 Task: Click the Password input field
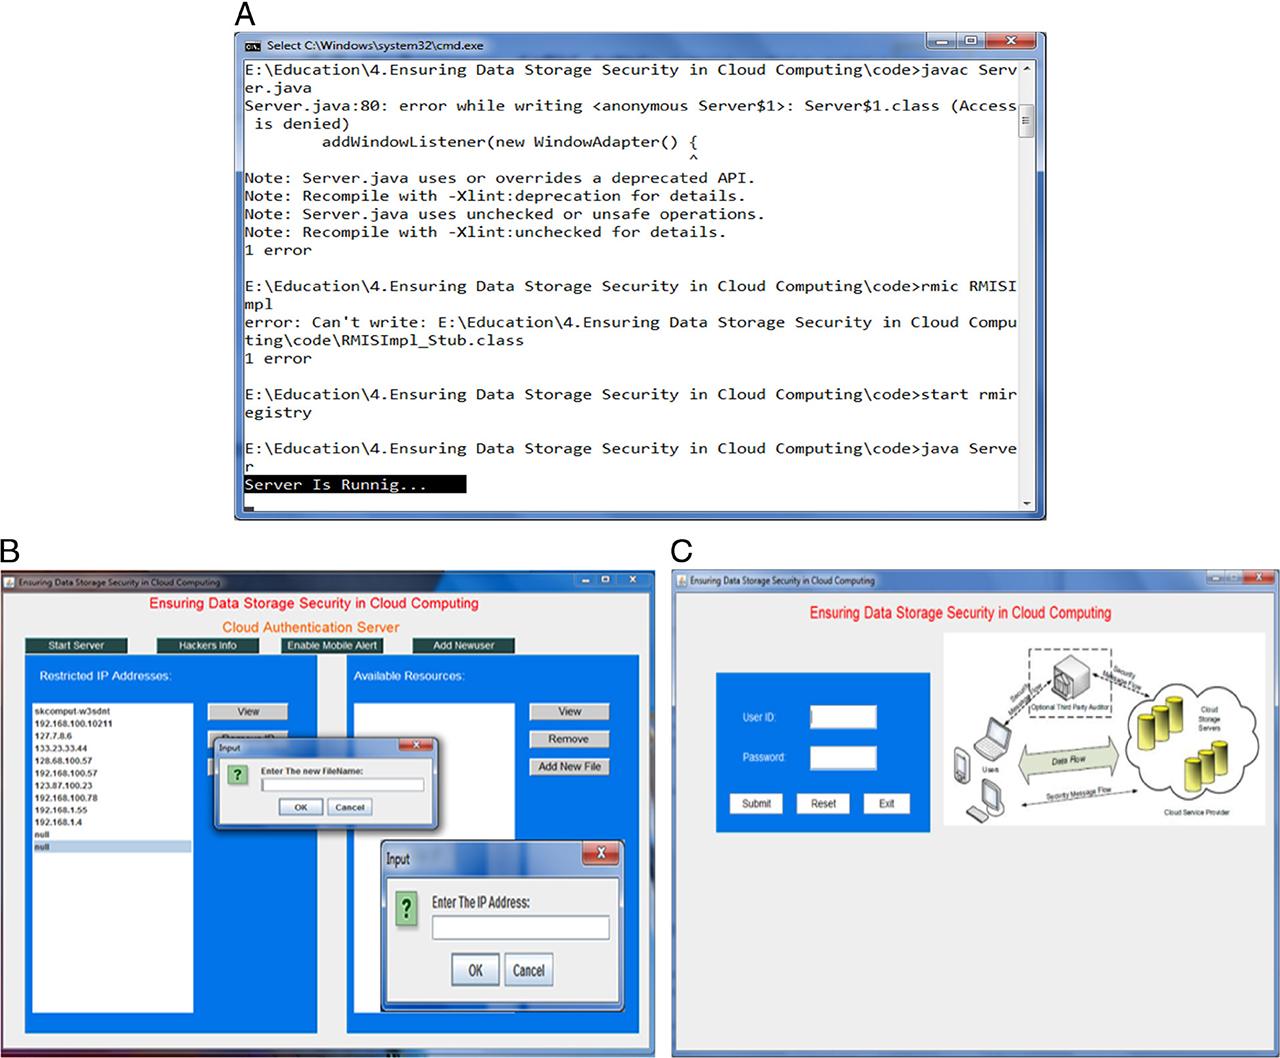pos(843,758)
